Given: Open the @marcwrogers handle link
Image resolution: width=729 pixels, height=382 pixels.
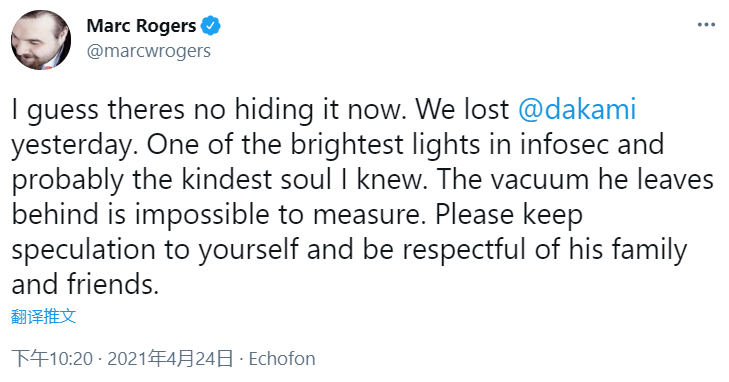Looking at the screenshot, I should tap(149, 51).
